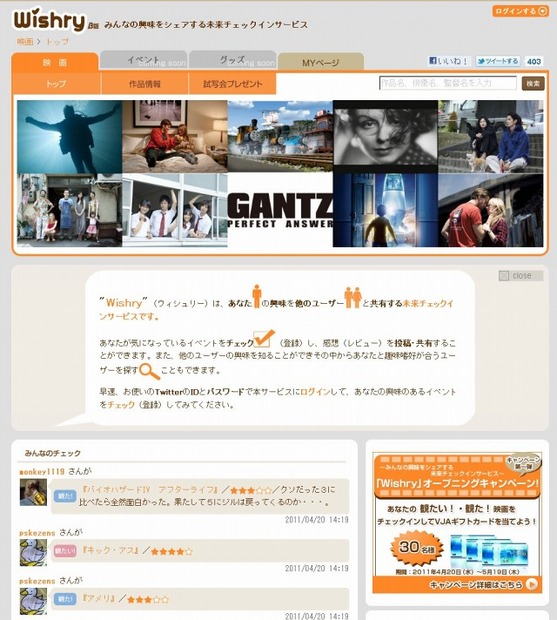This screenshot has height=620, width=557.
Task: Close the Wishry introduction panel
Action: [521, 276]
